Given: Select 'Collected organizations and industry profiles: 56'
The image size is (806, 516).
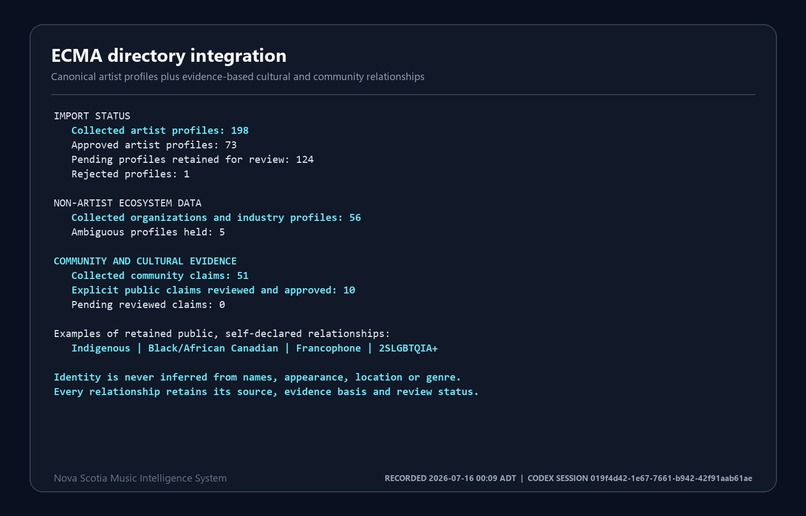Looking at the screenshot, I should [x=216, y=217].
